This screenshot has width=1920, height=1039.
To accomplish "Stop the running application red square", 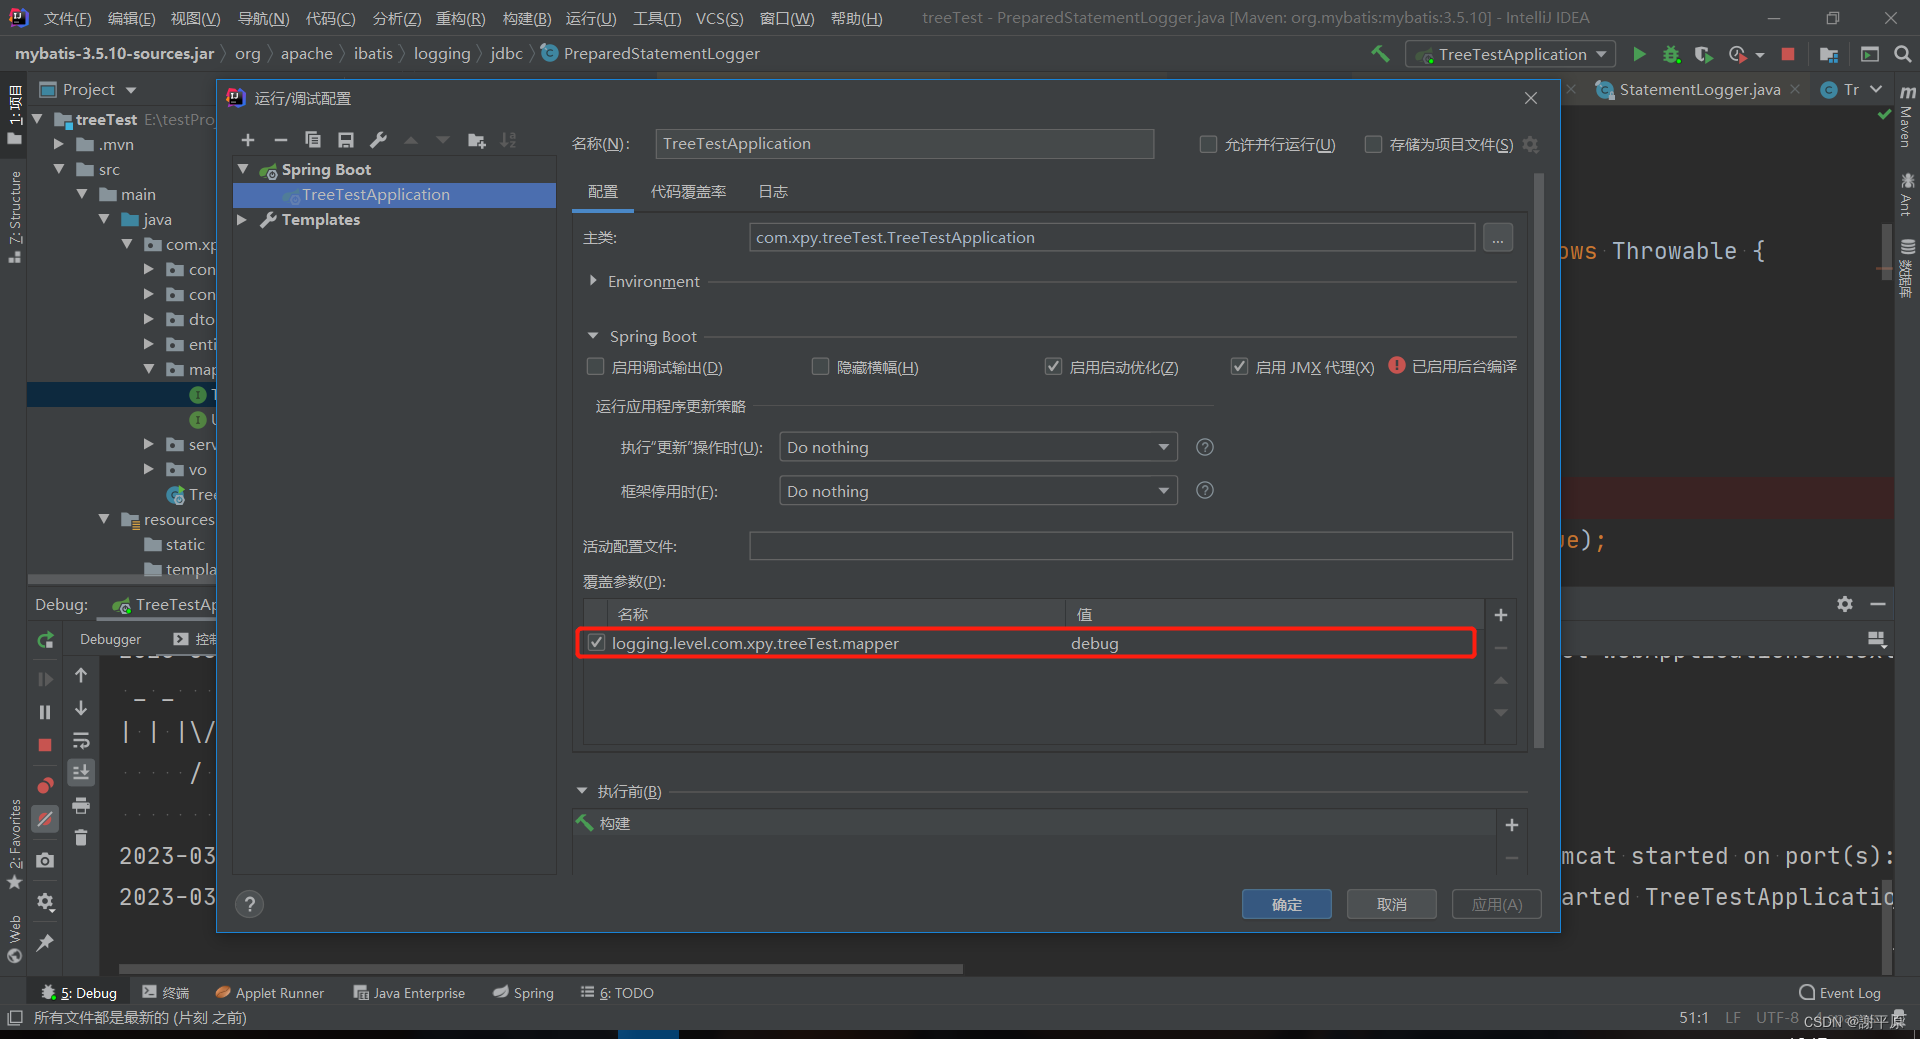I will point(1788,54).
